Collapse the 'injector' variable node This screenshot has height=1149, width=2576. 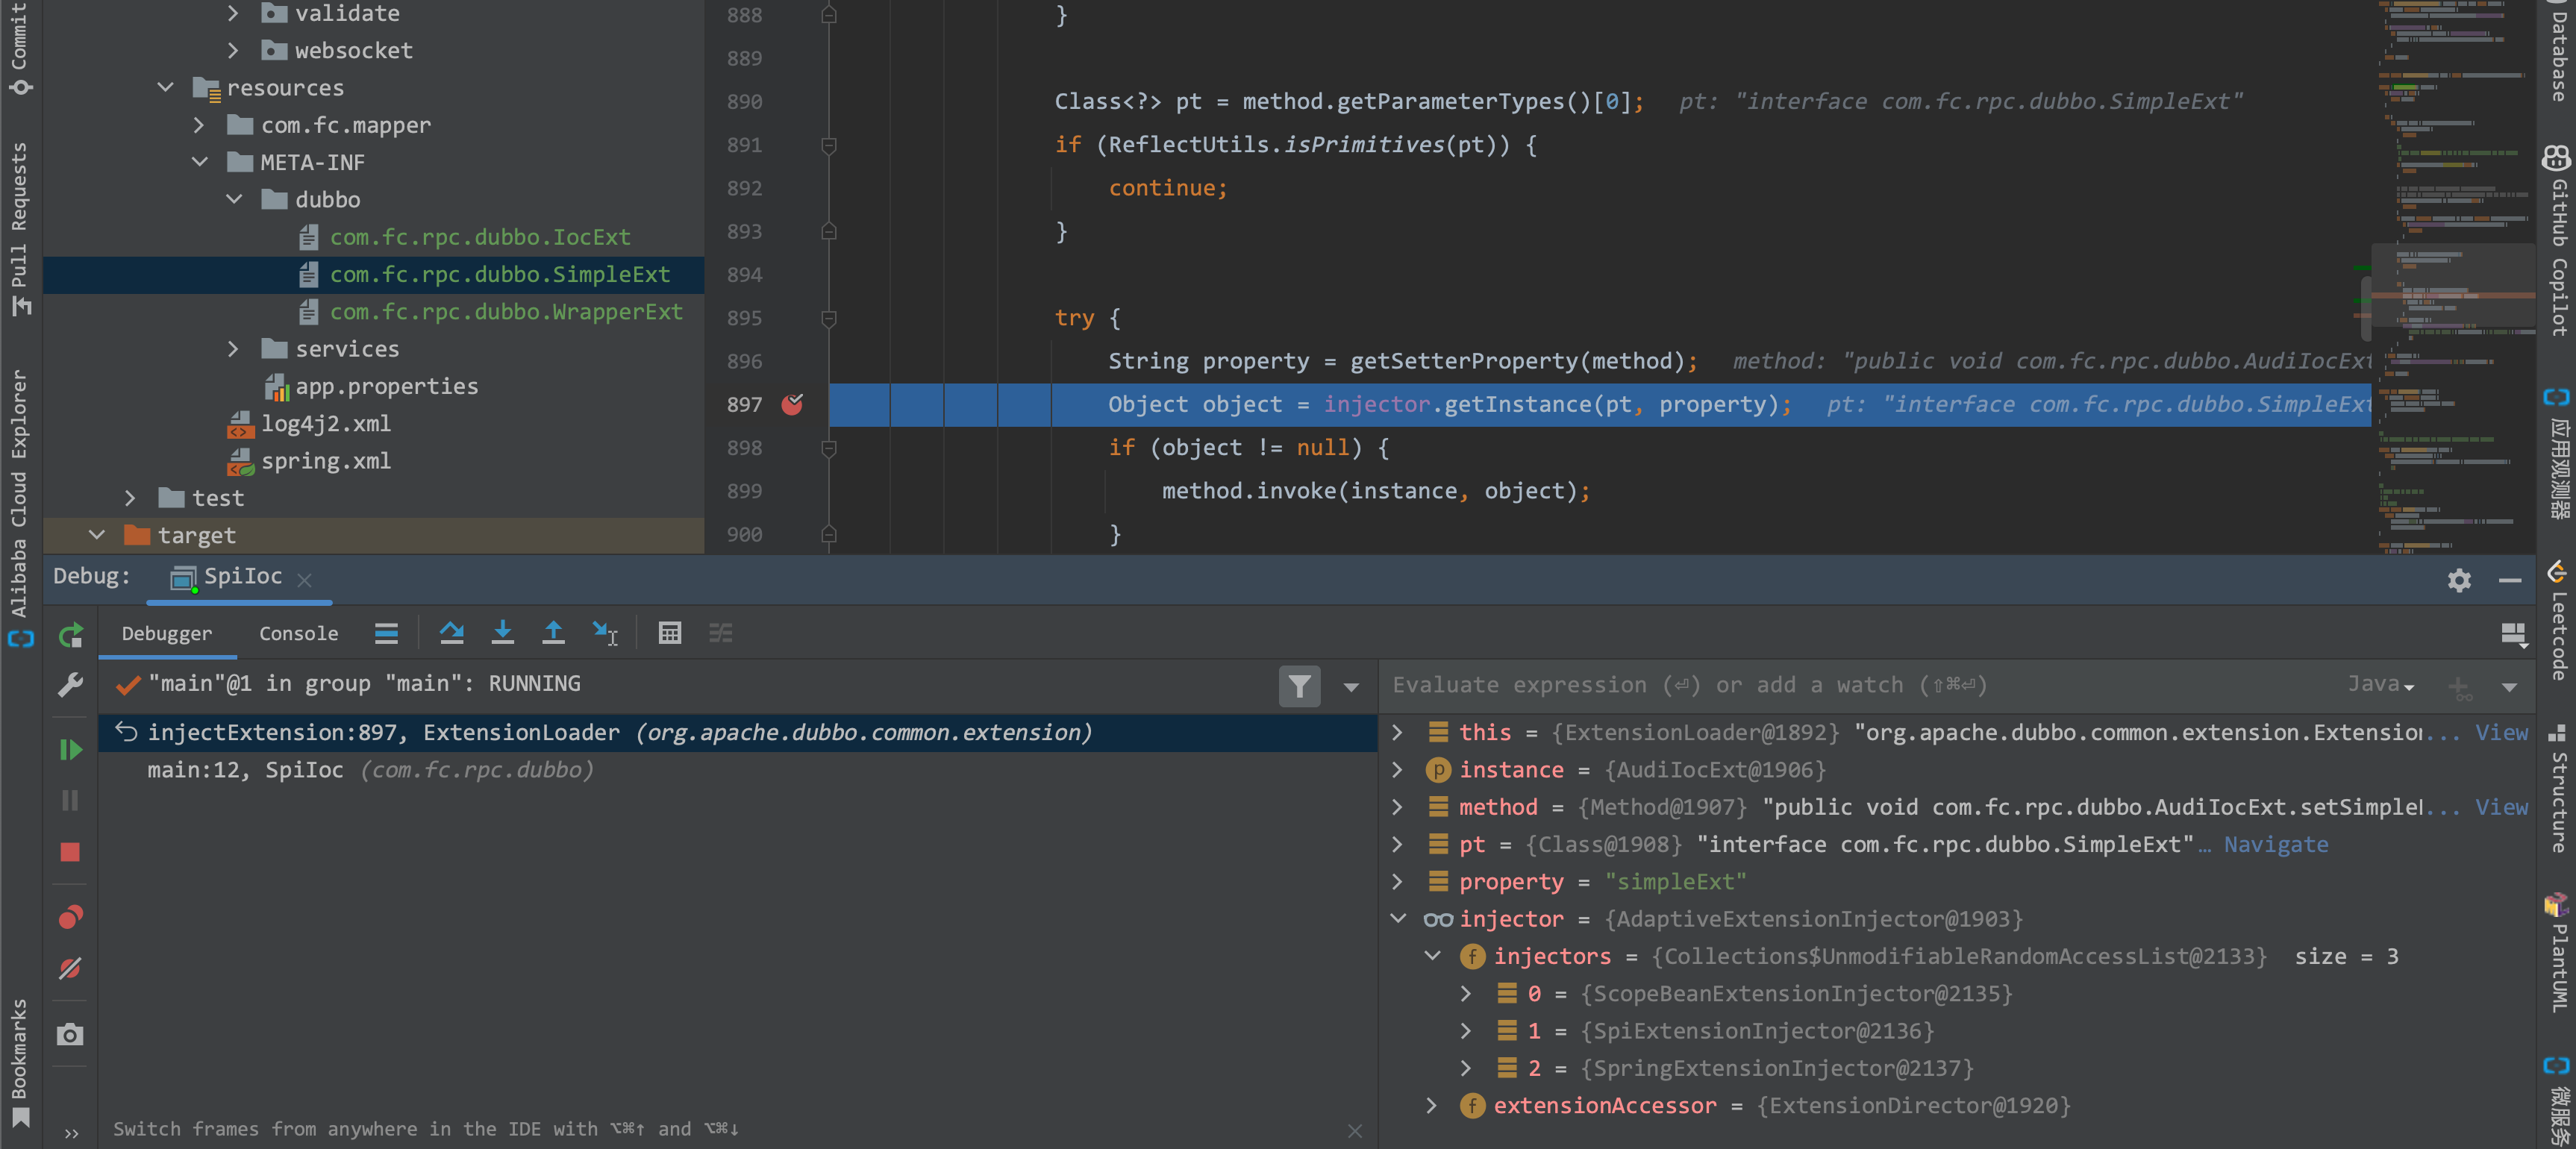coord(1398,919)
